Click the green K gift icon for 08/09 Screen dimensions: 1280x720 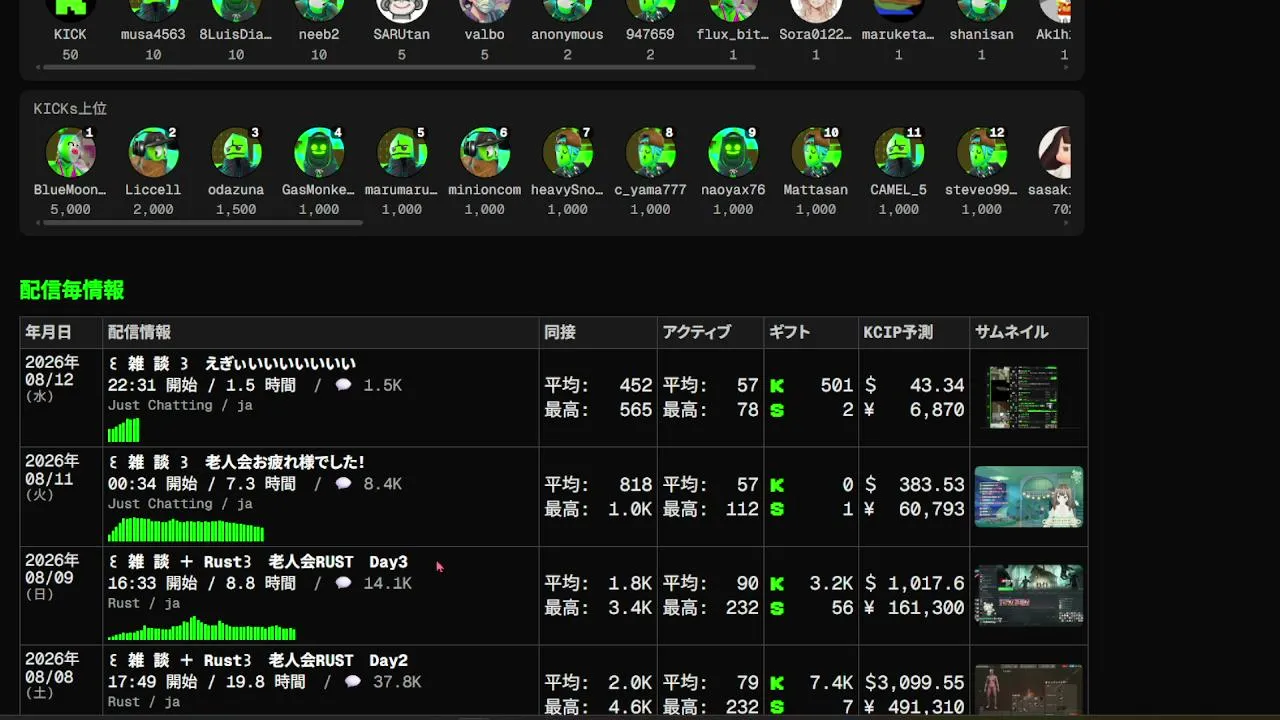(777, 583)
